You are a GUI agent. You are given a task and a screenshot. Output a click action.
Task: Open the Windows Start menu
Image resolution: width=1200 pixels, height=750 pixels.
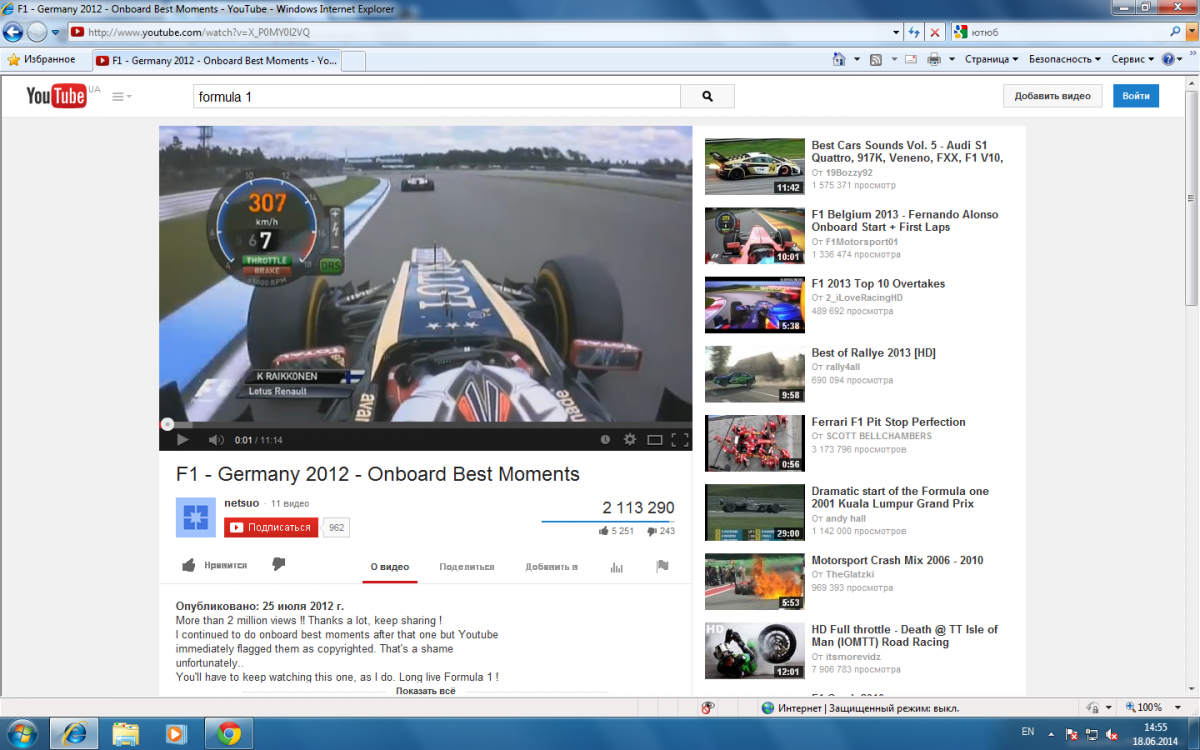pyautogui.click(x=21, y=732)
